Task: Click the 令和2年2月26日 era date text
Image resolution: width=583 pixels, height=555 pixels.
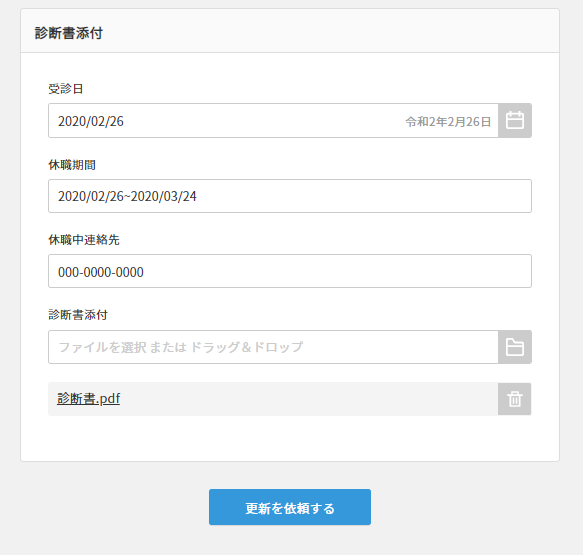Action: (x=448, y=122)
